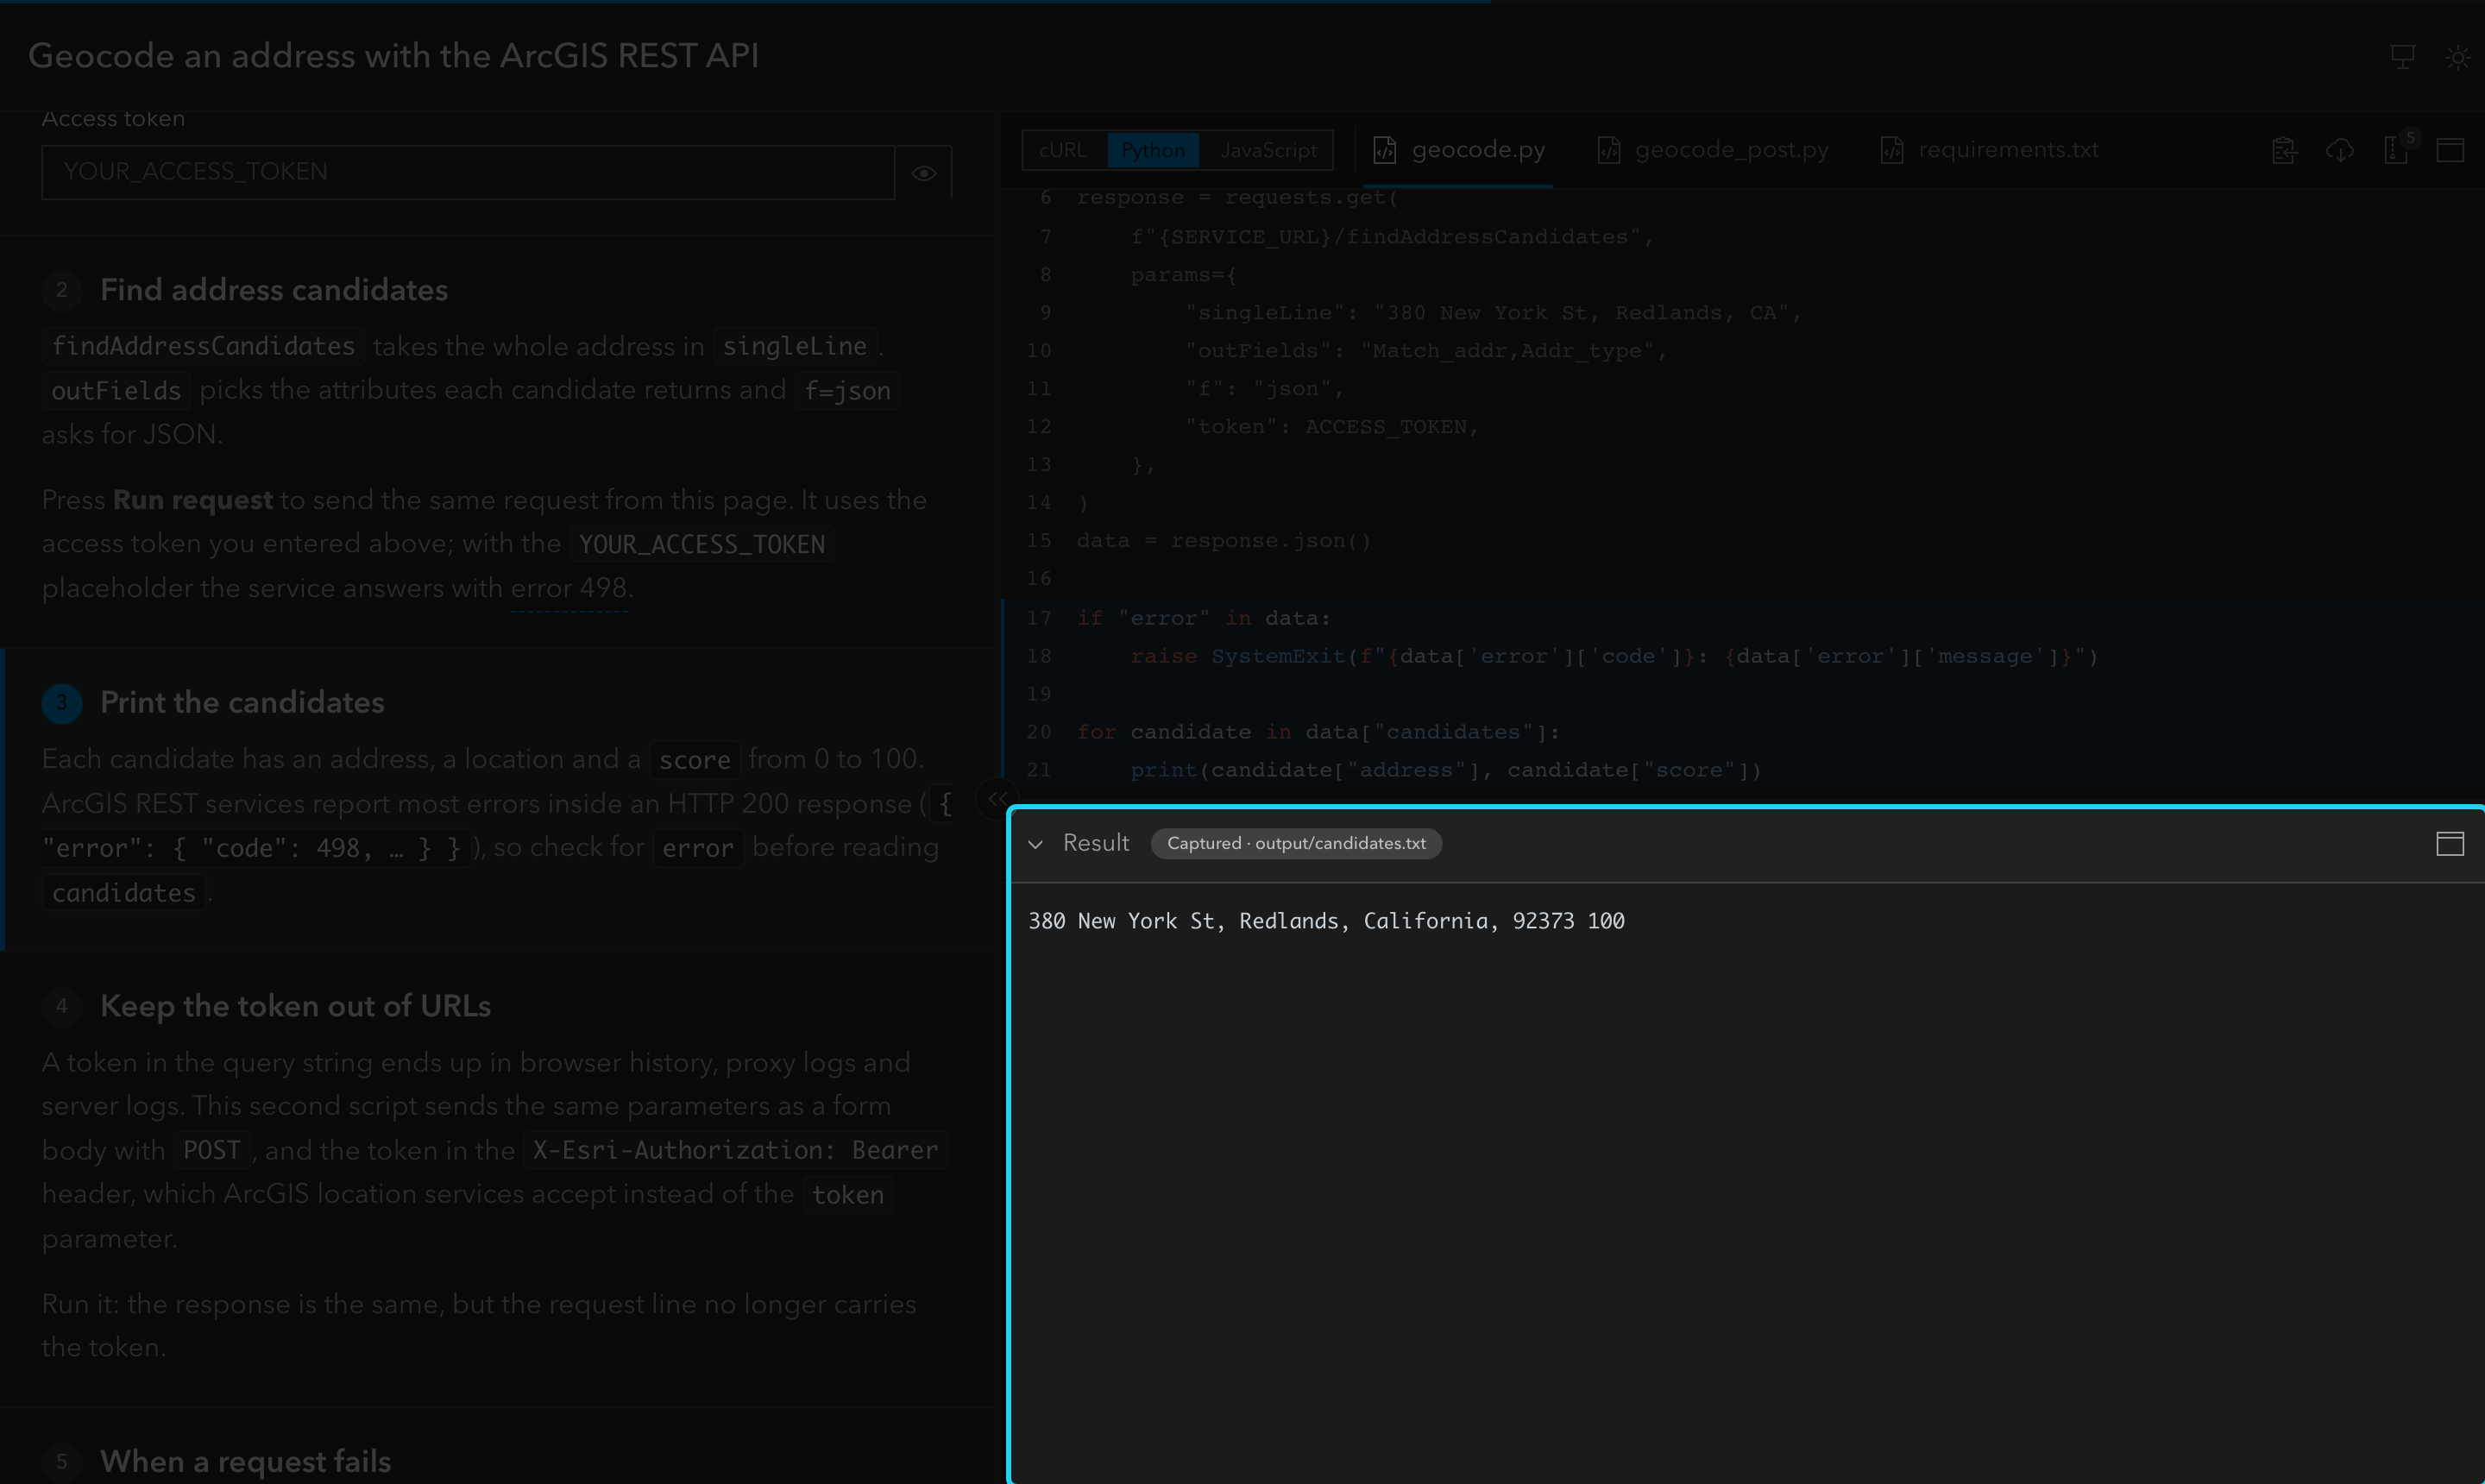Select step 3 Print the candidates heading
The width and height of the screenshot is (2485, 1484).
242,703
